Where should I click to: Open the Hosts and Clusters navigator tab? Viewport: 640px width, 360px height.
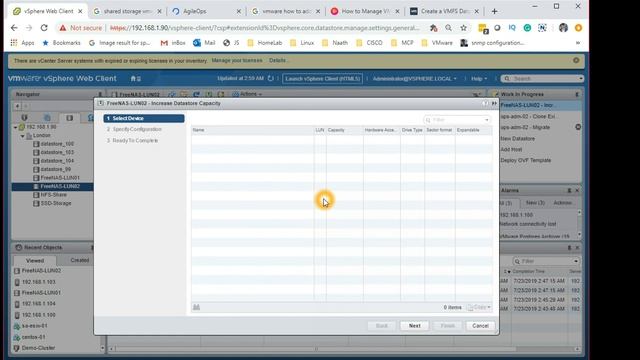coord(24,118)
